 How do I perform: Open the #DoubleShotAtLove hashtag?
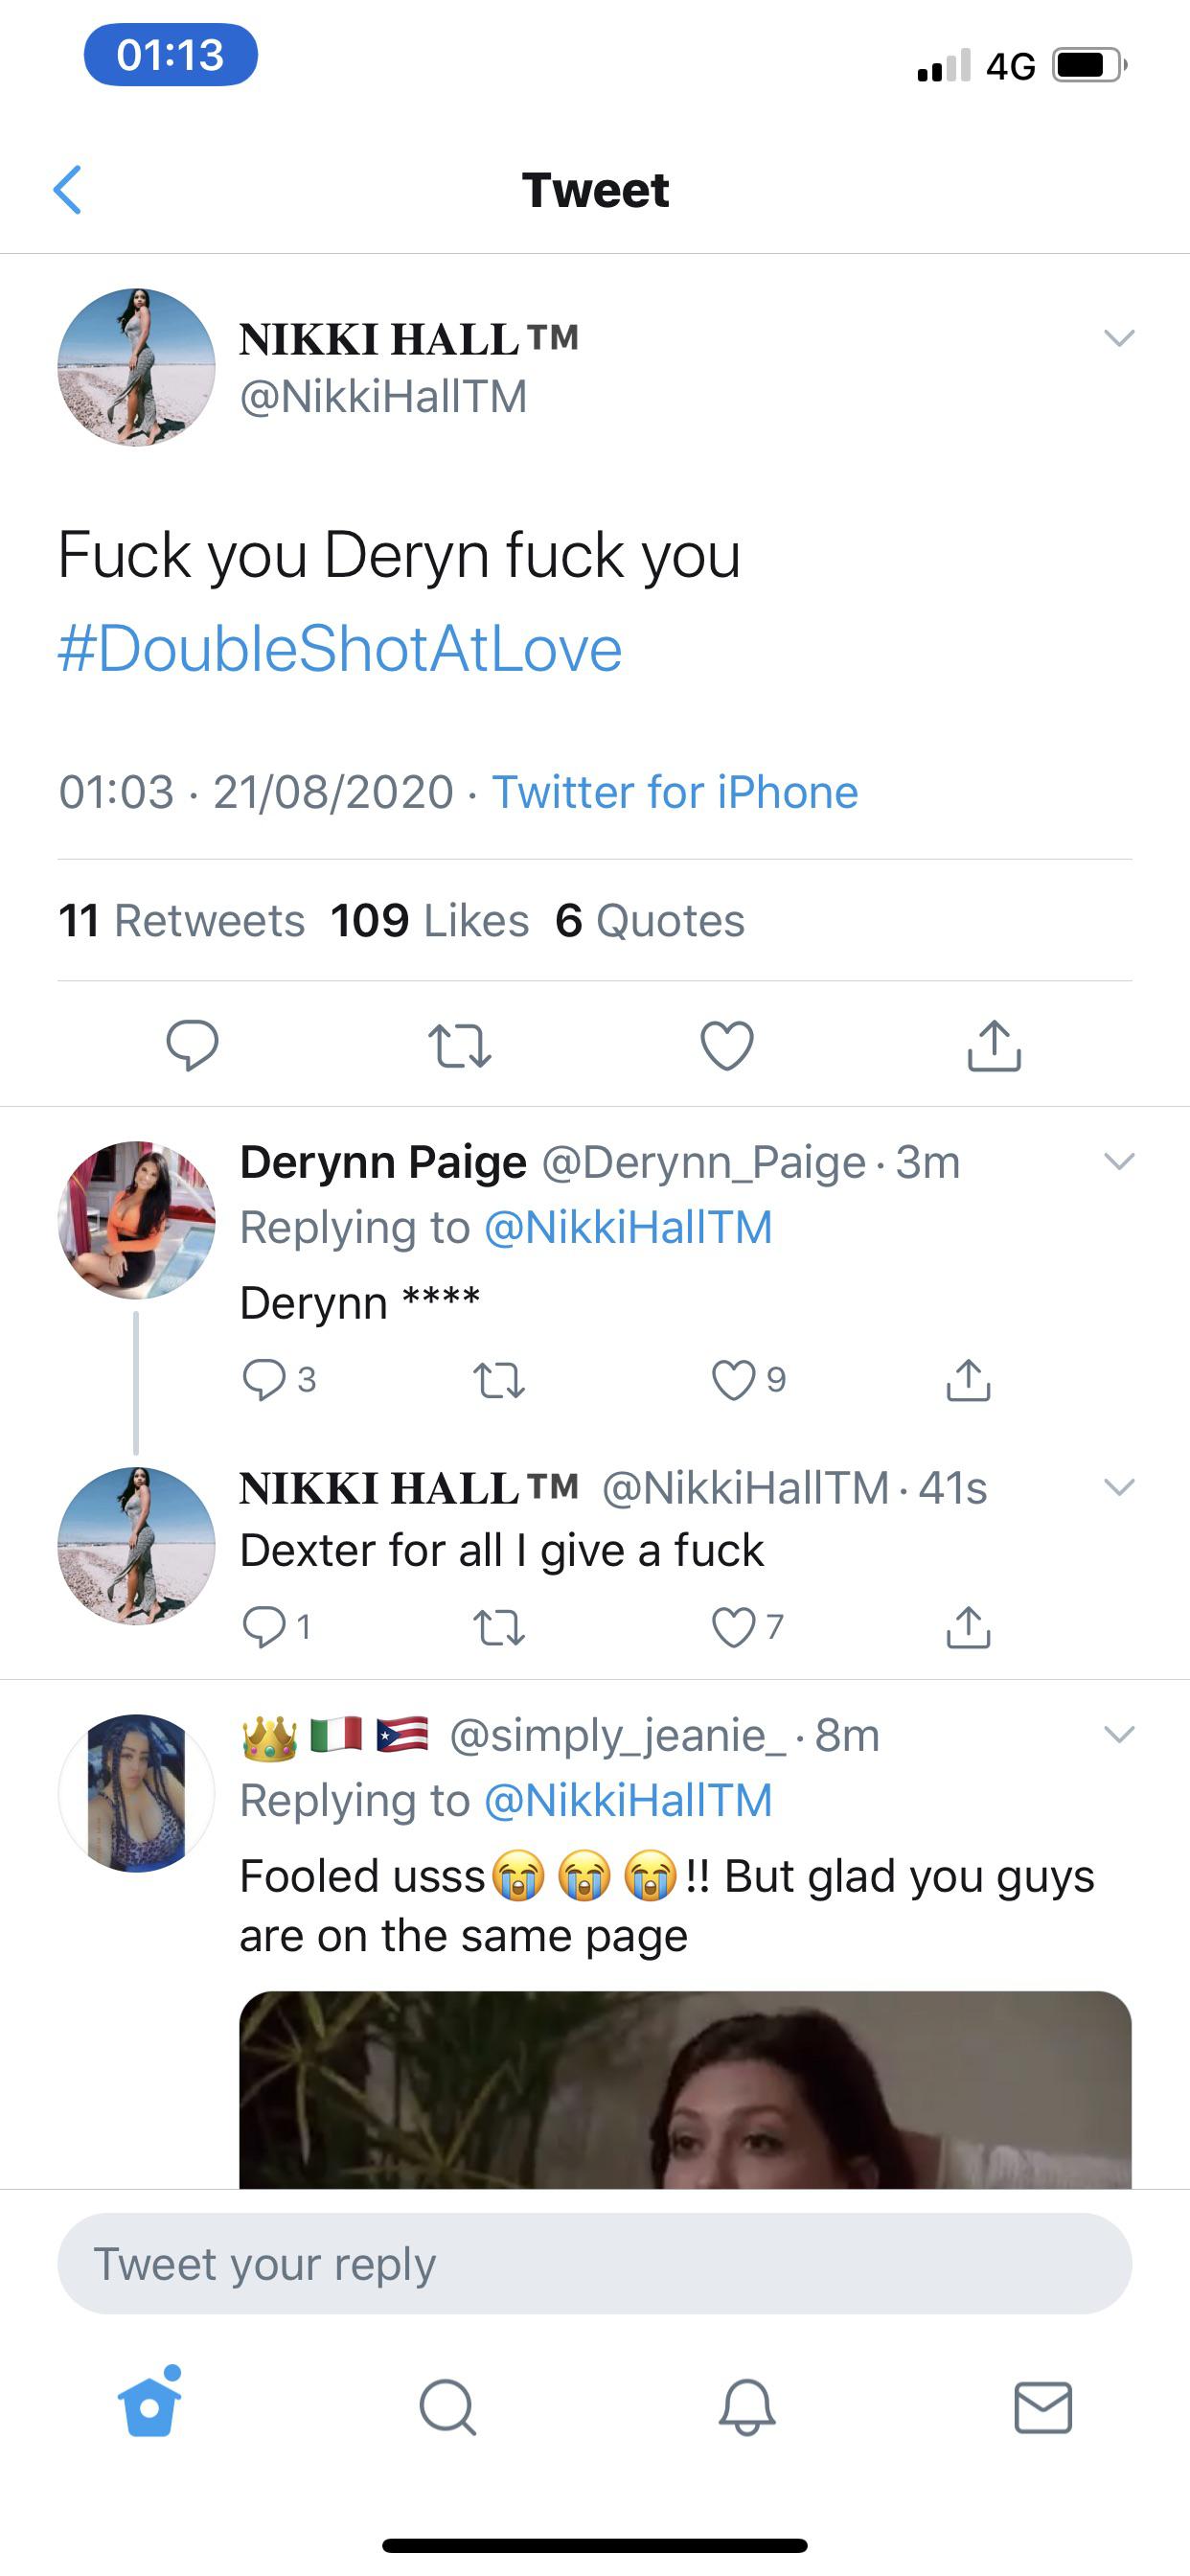click(x=340, y=649)
